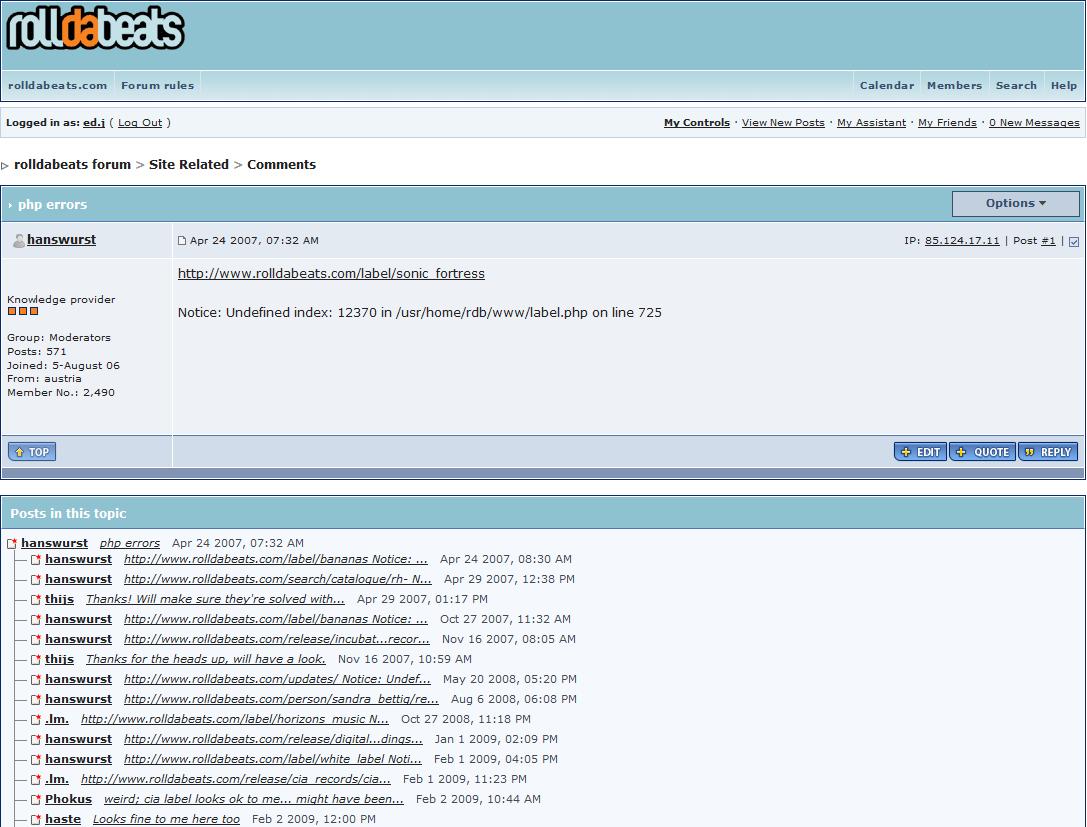Open 'php errors' entry in topic list
The width and height of the screenshot is (1087, 827).
[x=130, y=543]
